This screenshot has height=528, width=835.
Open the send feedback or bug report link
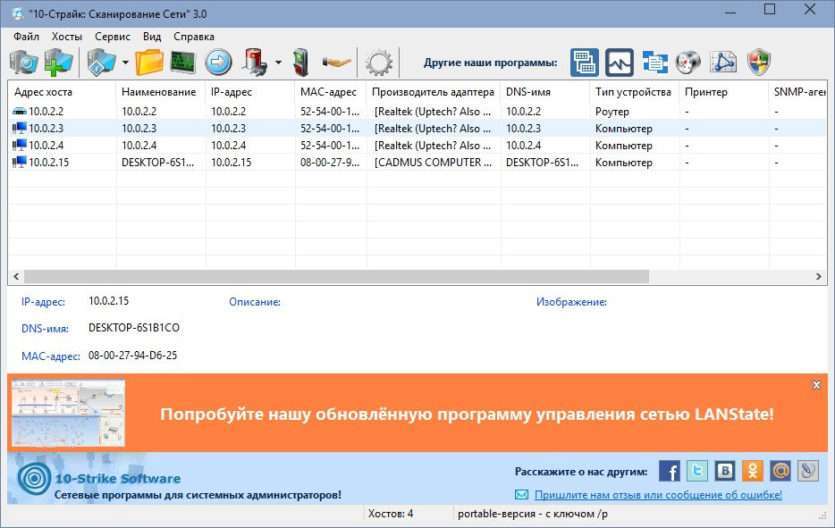tap(658, 494)
